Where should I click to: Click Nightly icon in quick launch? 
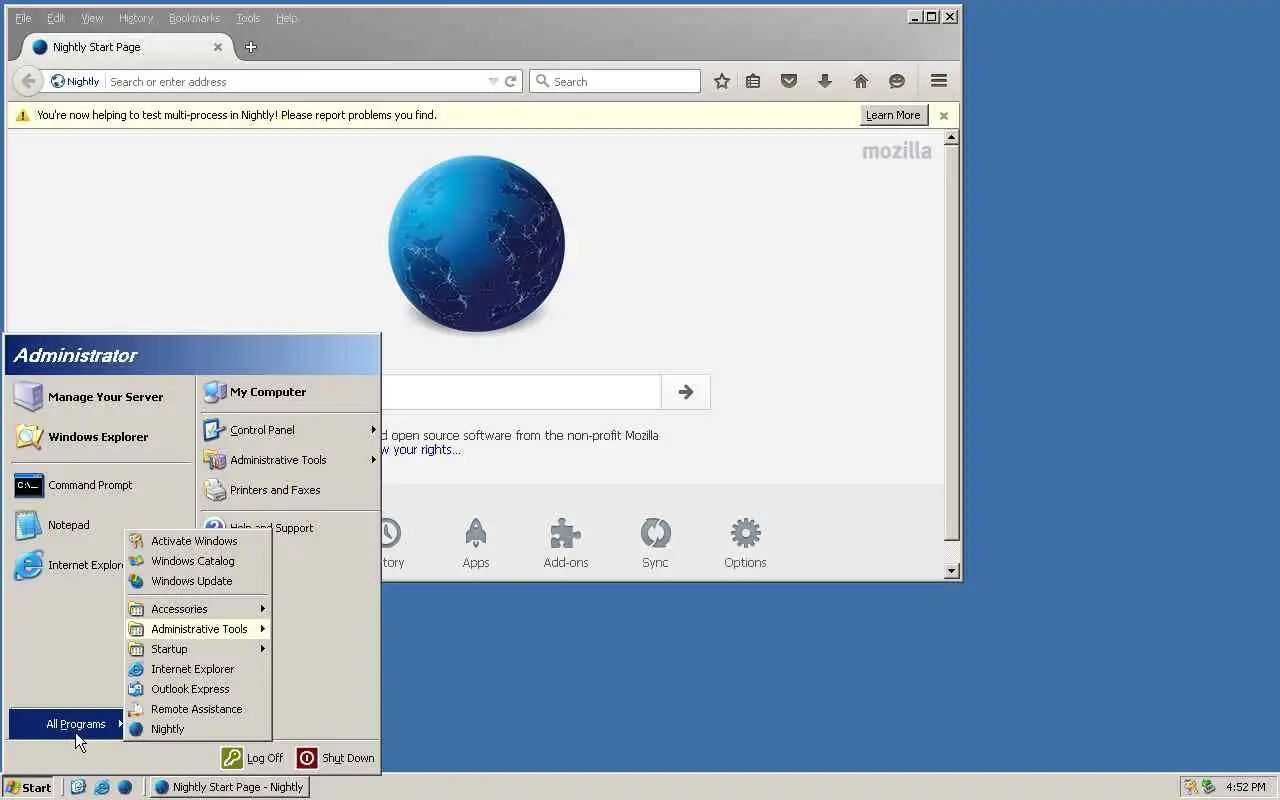tap(125, 787)
